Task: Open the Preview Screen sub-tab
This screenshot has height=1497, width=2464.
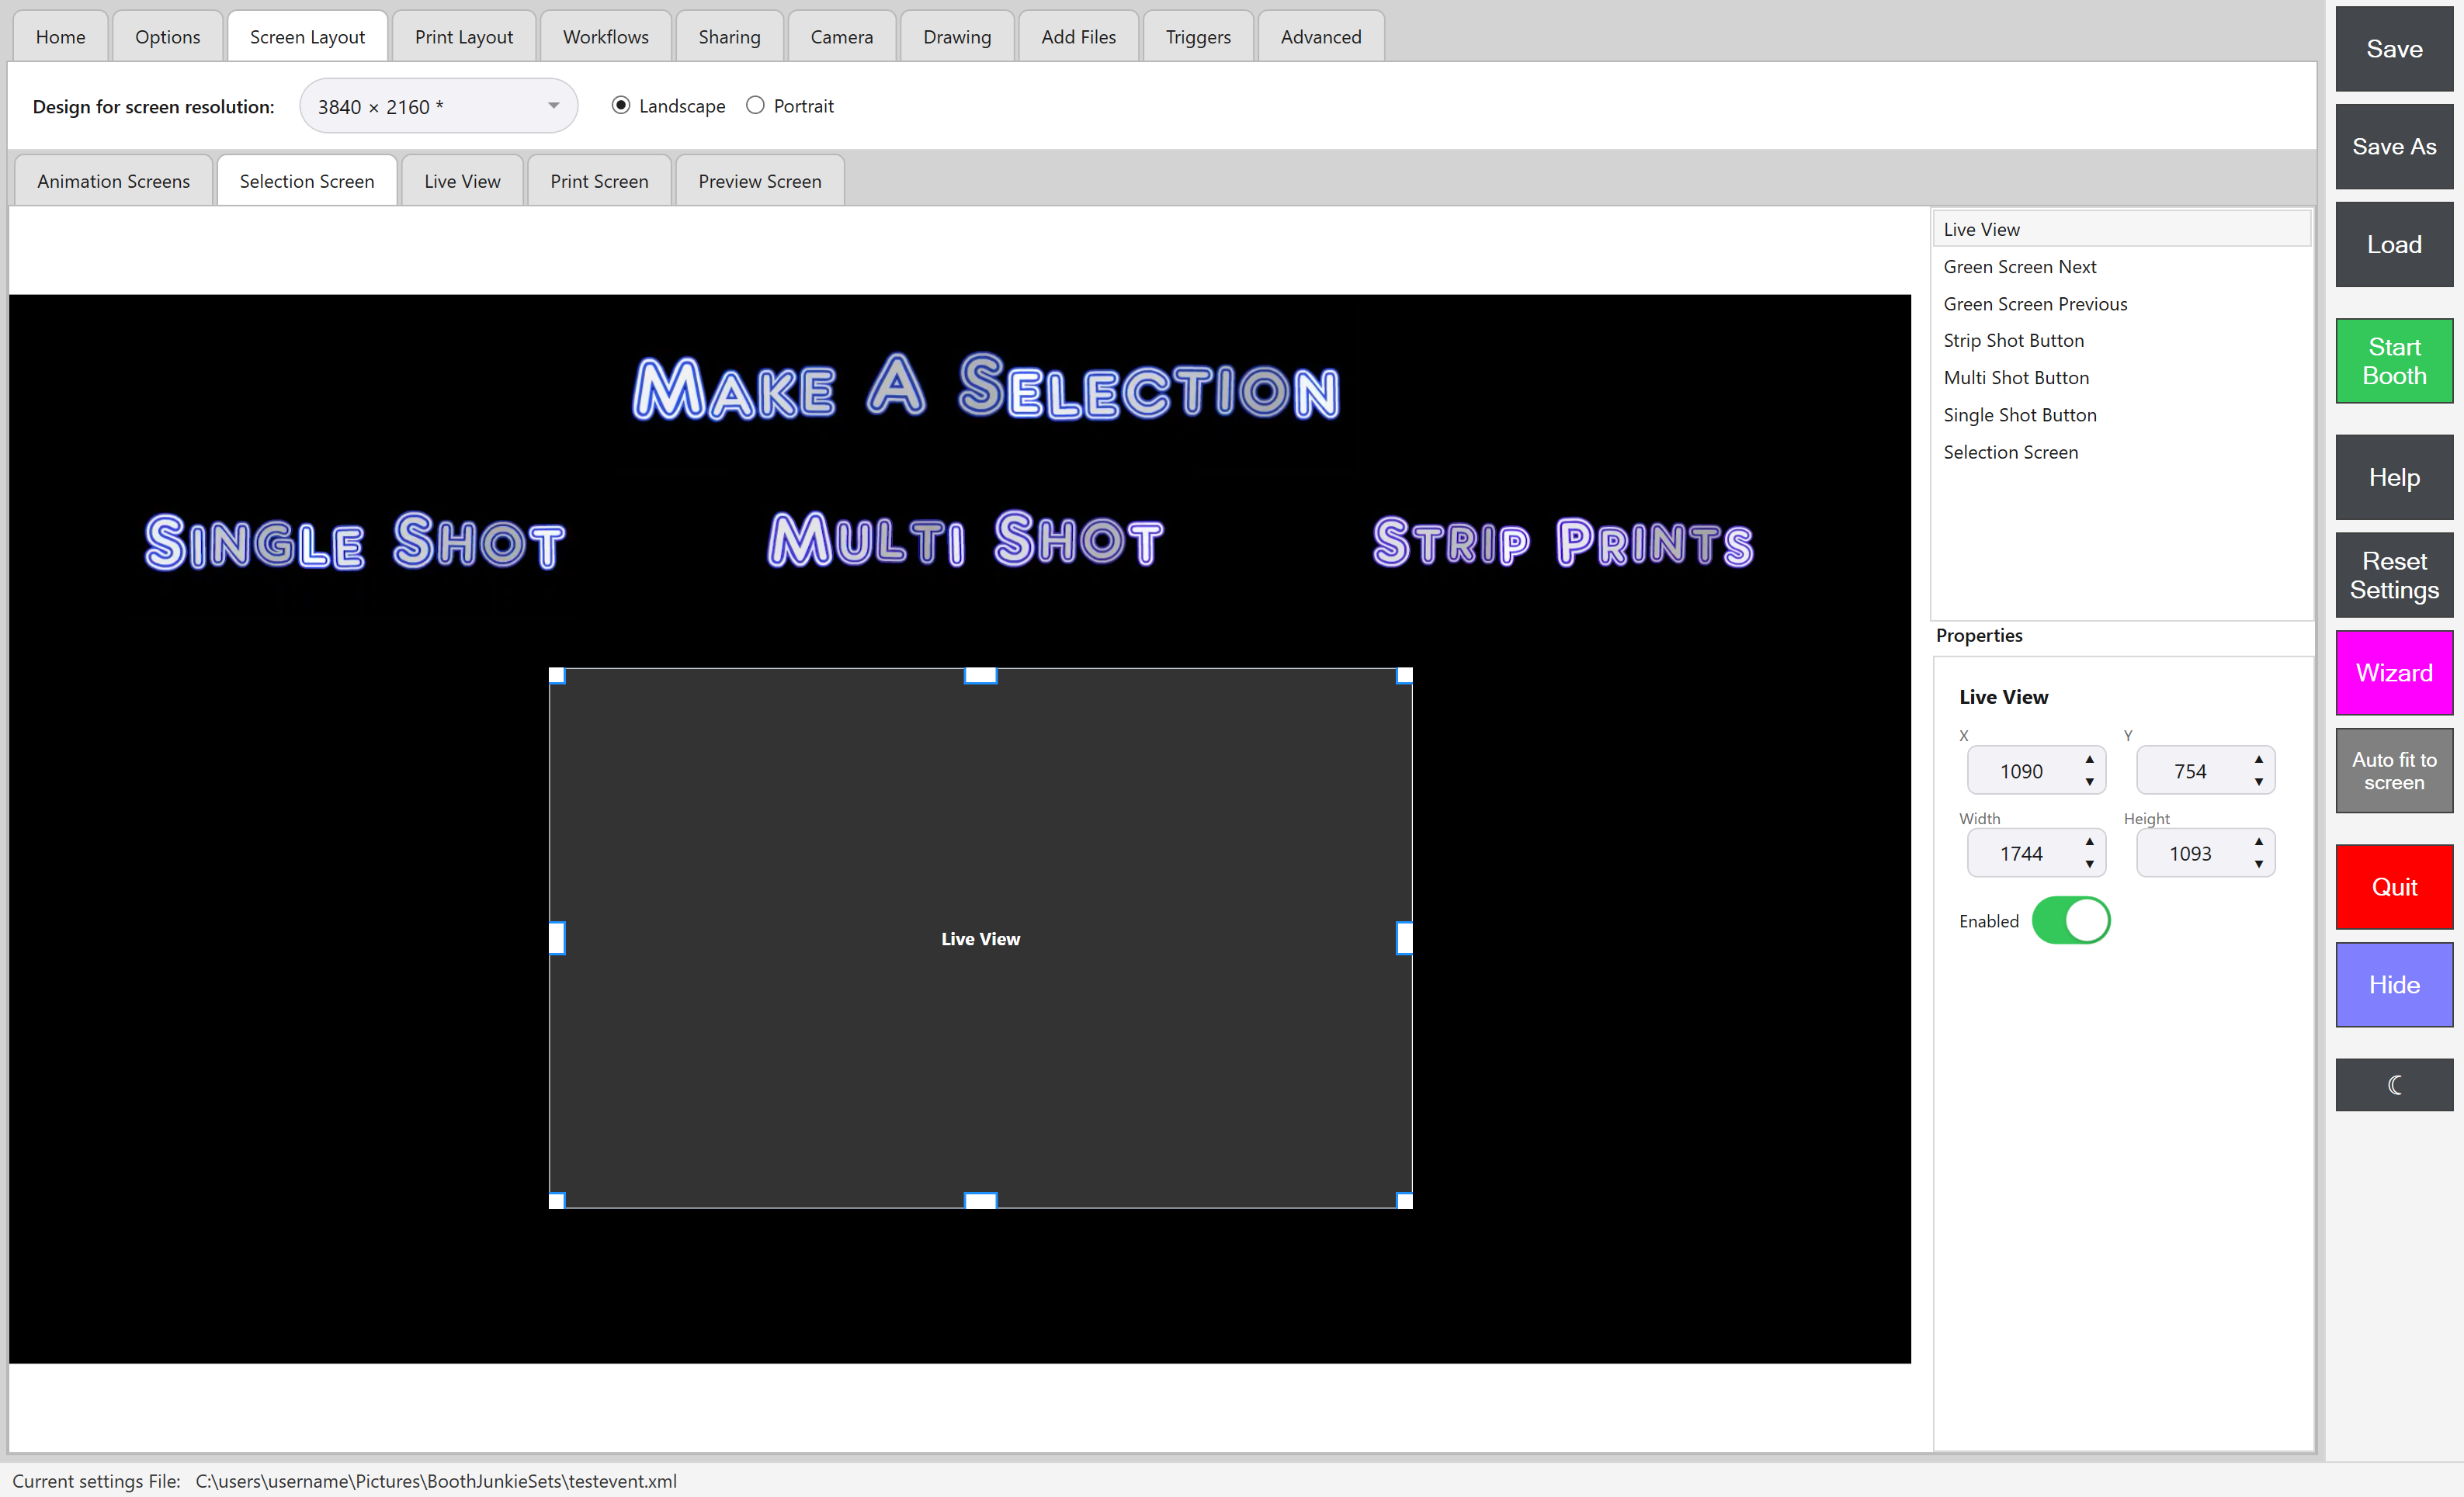Action: click(x=760, y=181)
